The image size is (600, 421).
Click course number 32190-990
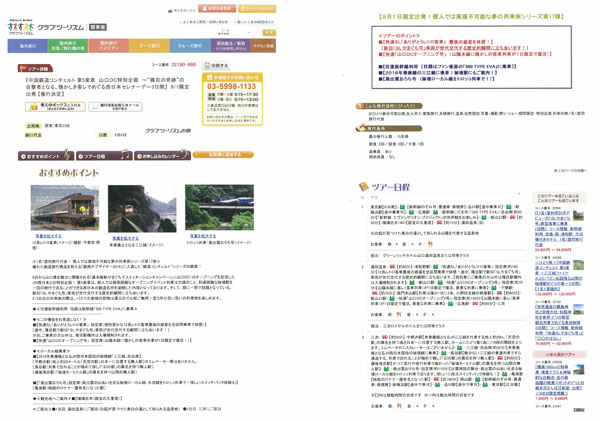tap(184, 65)
